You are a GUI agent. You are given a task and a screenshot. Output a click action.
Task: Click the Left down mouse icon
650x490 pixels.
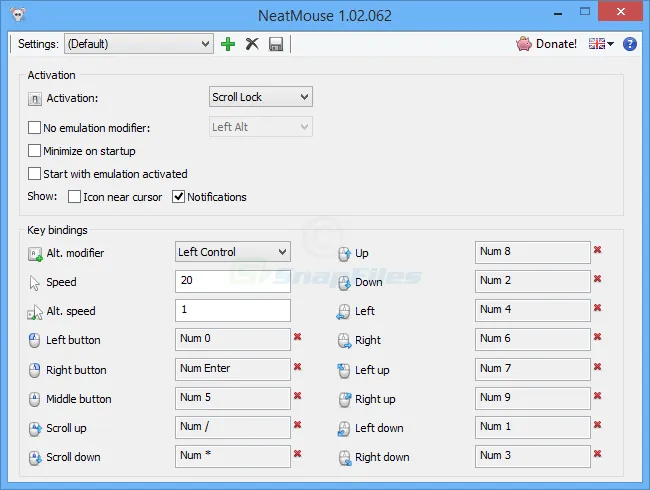point(344,429)
